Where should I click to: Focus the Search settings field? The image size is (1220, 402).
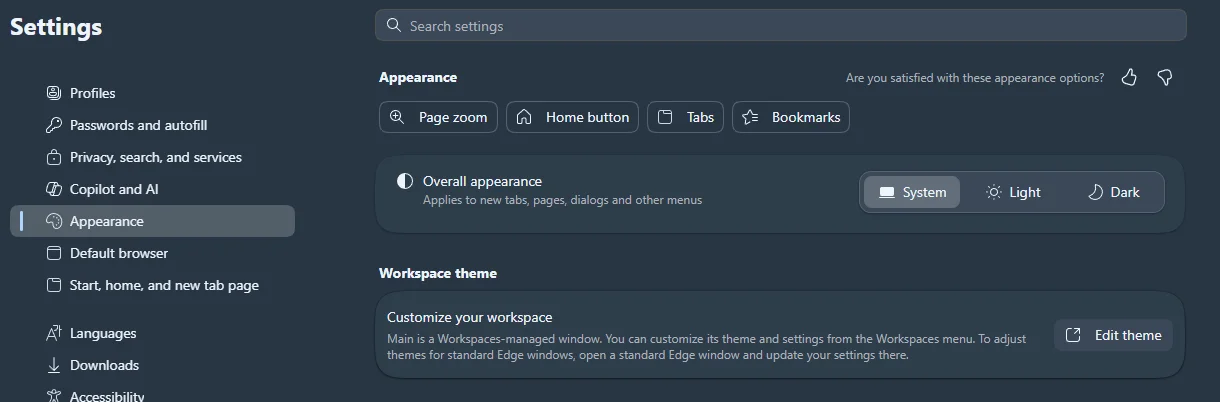[x=780, y=25]
